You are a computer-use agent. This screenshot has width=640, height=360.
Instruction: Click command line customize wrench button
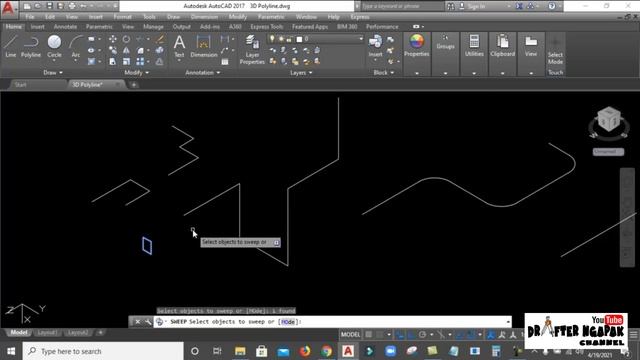click(x=148, y=322)
